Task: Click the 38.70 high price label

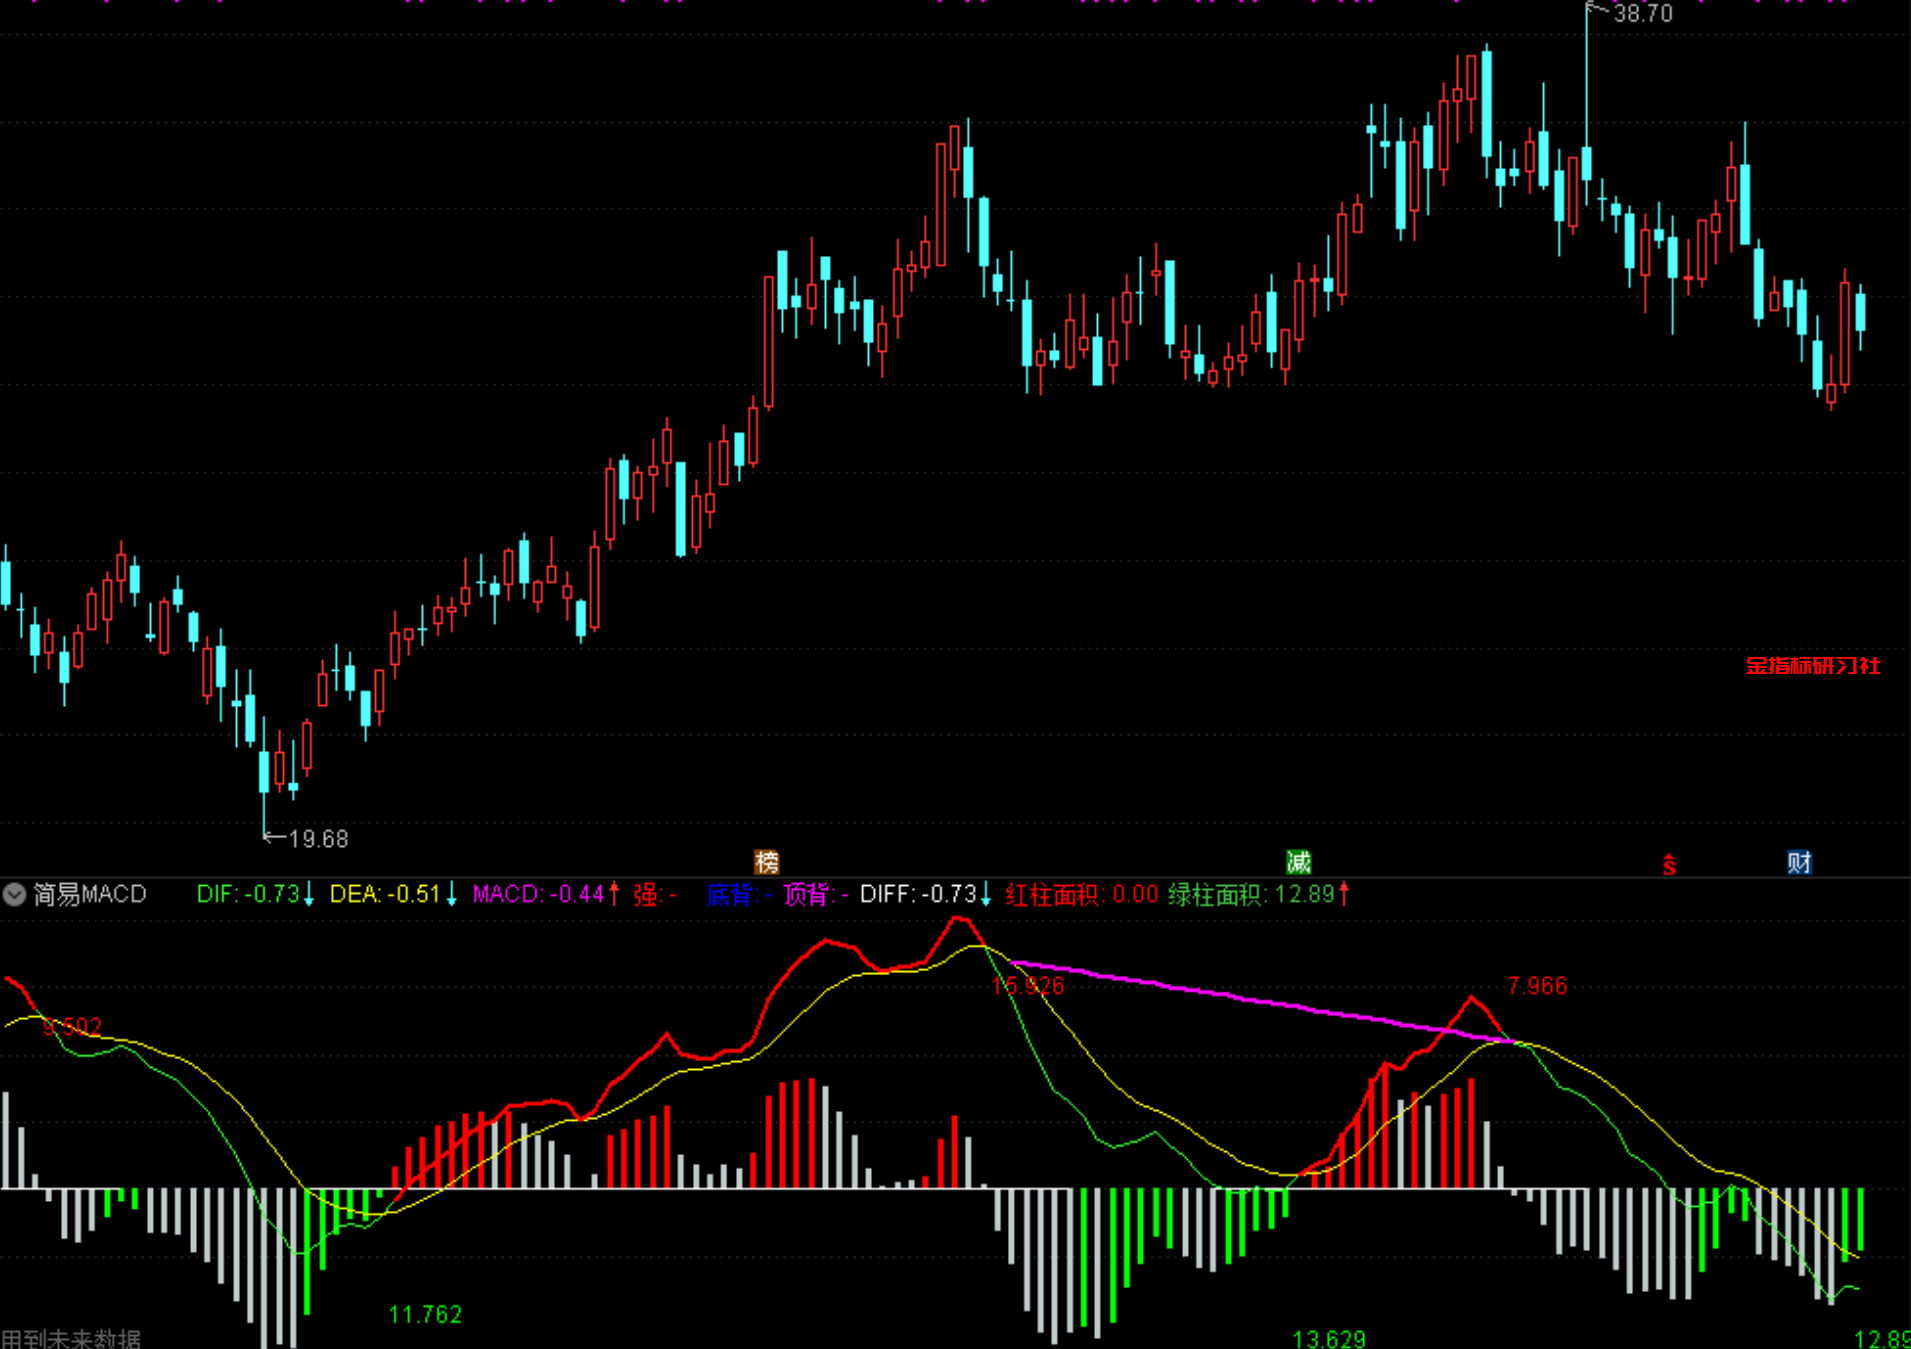Action: click(1643, 14)
